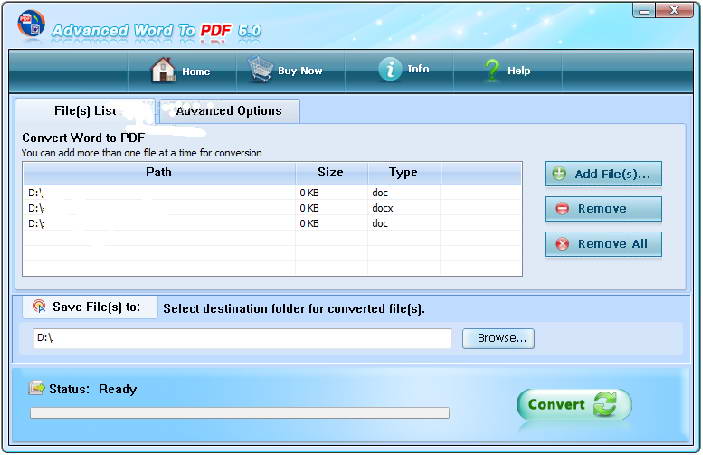This screenshot has width=703, height=455.
Task: Open the Home toolbar label
Action: 196,71
